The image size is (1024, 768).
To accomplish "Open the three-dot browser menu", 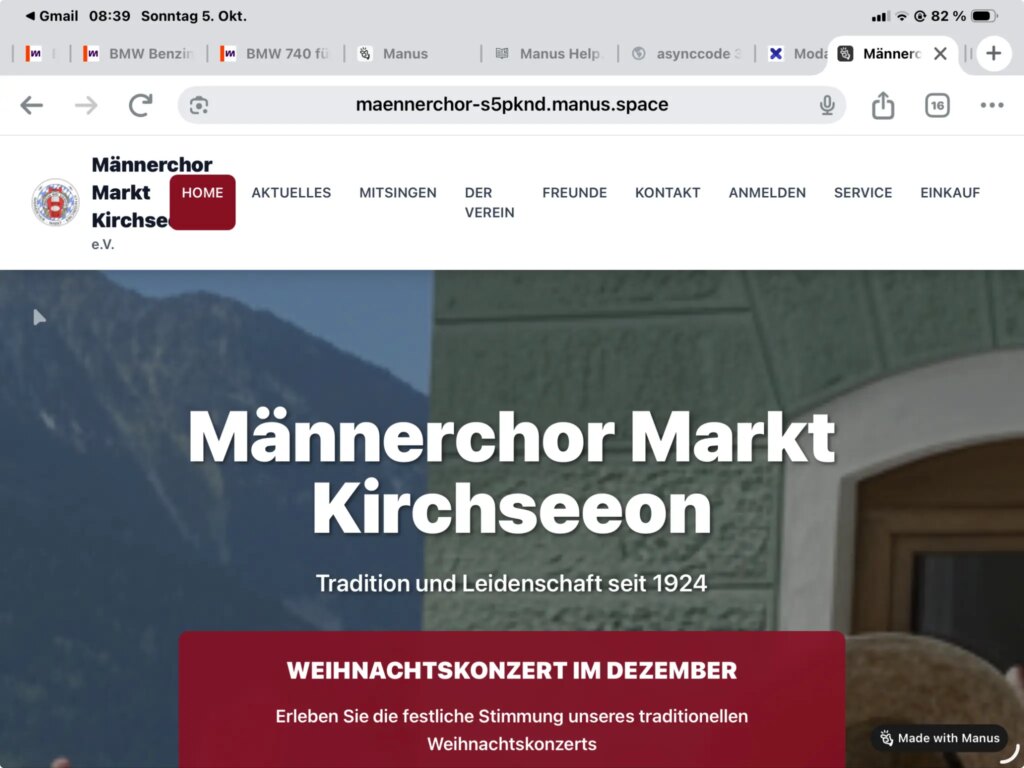I will [991, 105].
